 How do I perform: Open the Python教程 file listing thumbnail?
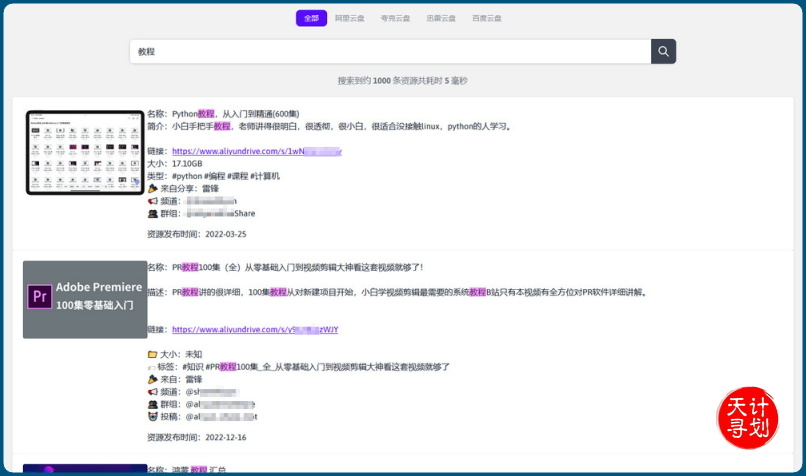[85, 153]
